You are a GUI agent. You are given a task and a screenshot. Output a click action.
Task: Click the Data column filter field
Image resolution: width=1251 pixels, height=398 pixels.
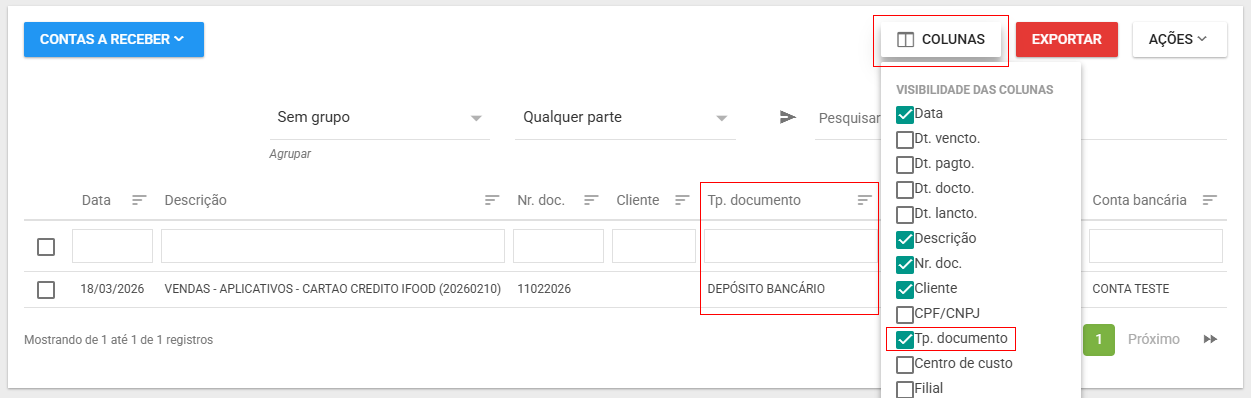coord(112,246)
